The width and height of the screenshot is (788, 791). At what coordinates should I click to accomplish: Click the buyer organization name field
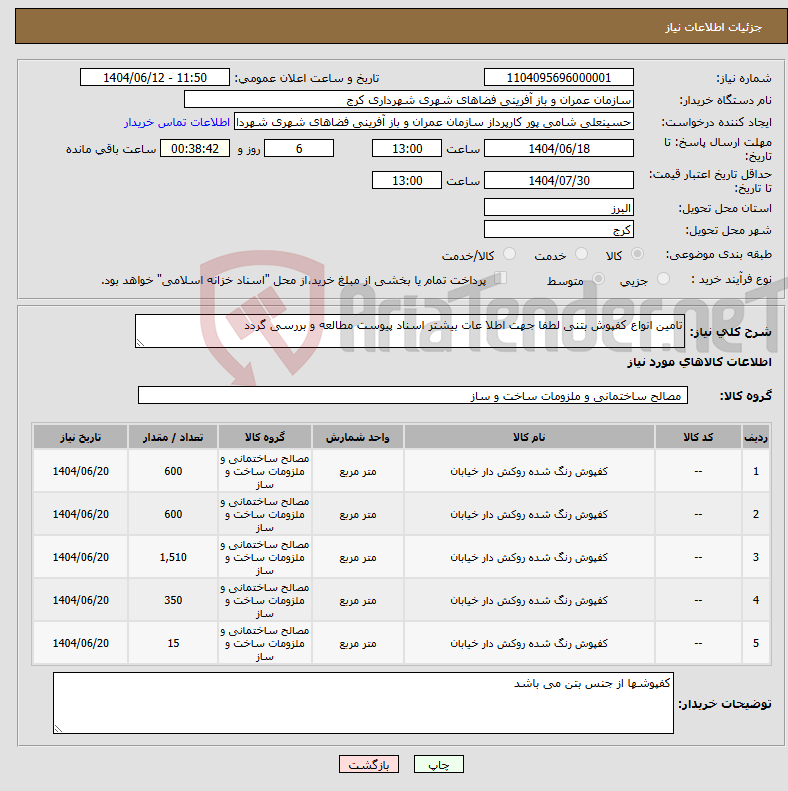pyautogui.click(x=409, y=99)
